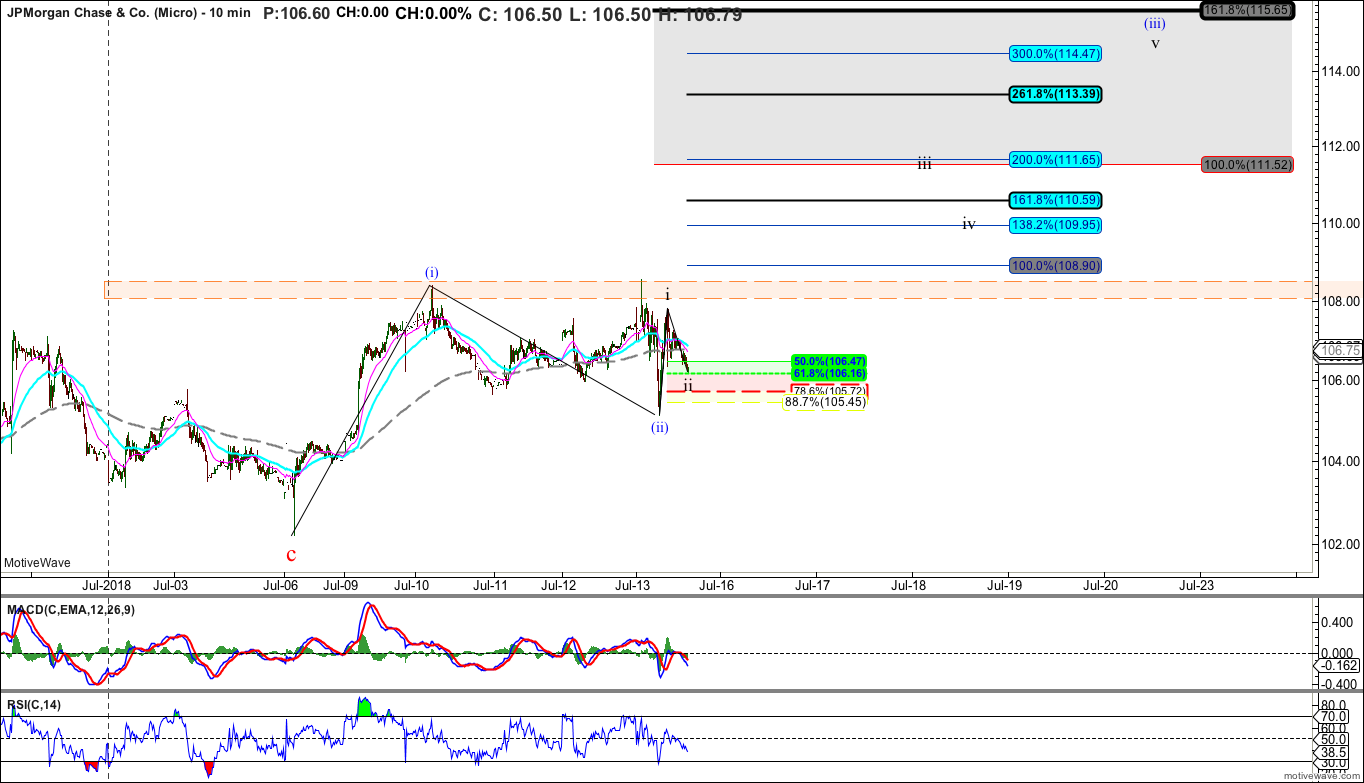Click the 114.00 price axis label
This screenshot has height=783, width=1364.
1340,72
